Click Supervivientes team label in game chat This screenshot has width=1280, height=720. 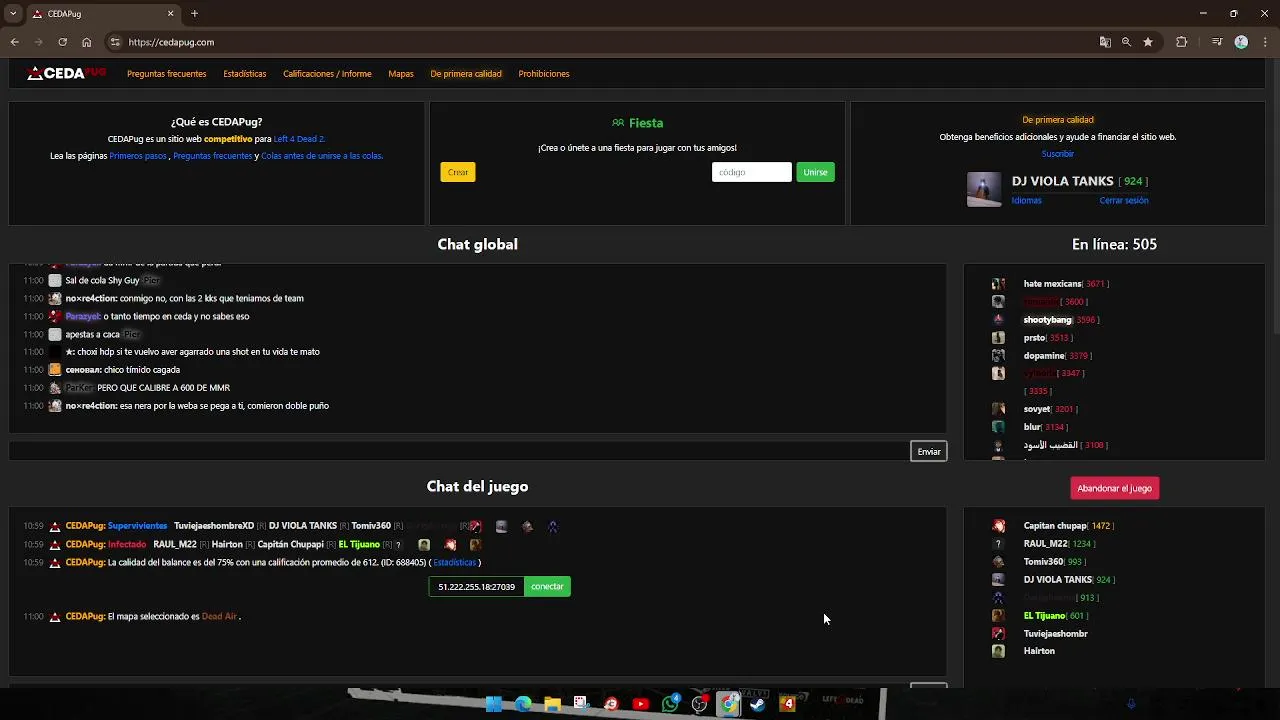point(138,526)
